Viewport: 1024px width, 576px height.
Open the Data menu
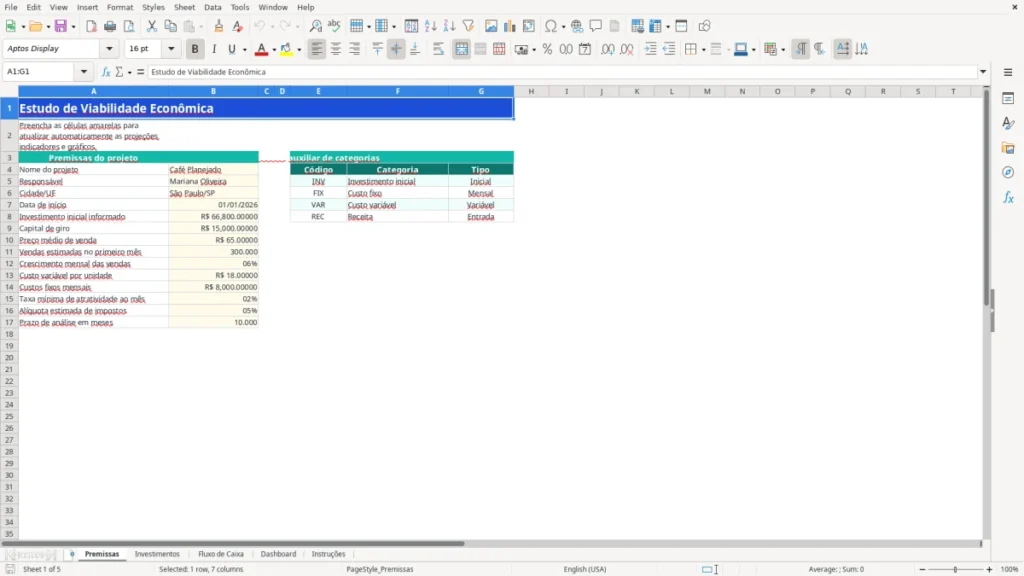point(212,7)
